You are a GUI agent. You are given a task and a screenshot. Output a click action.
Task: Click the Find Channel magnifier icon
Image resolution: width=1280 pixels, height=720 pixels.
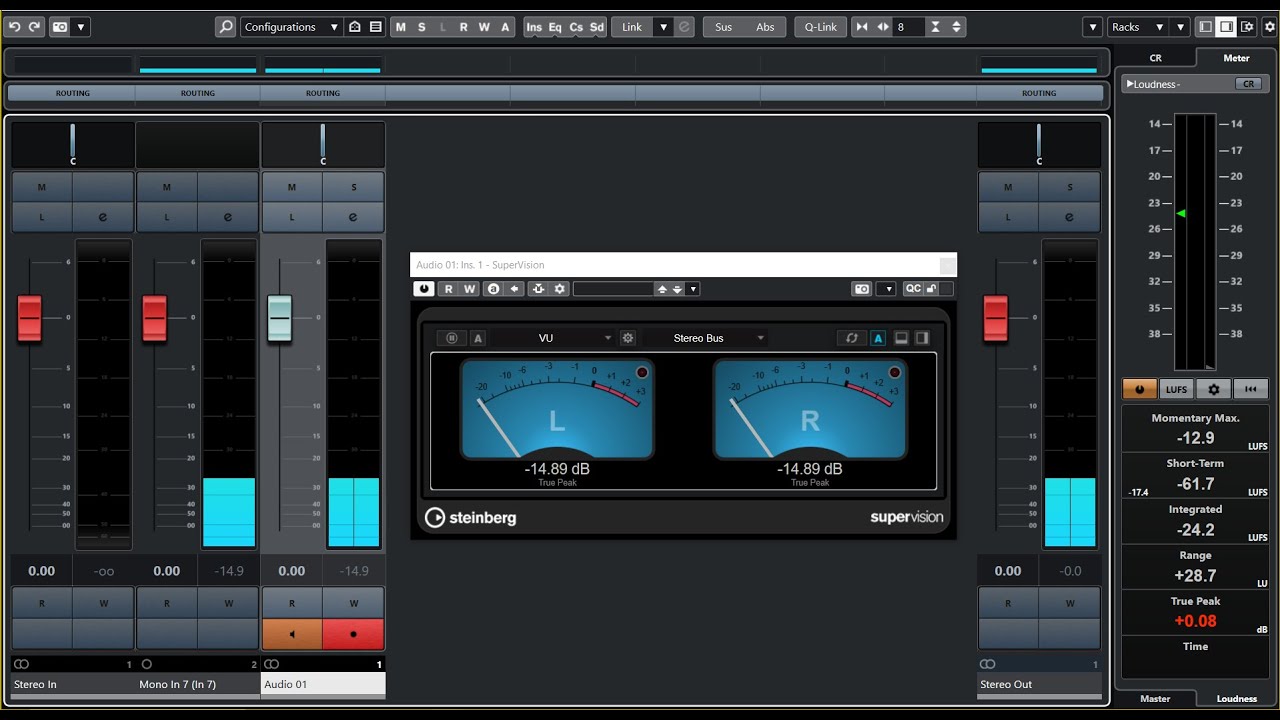point(226,27)
